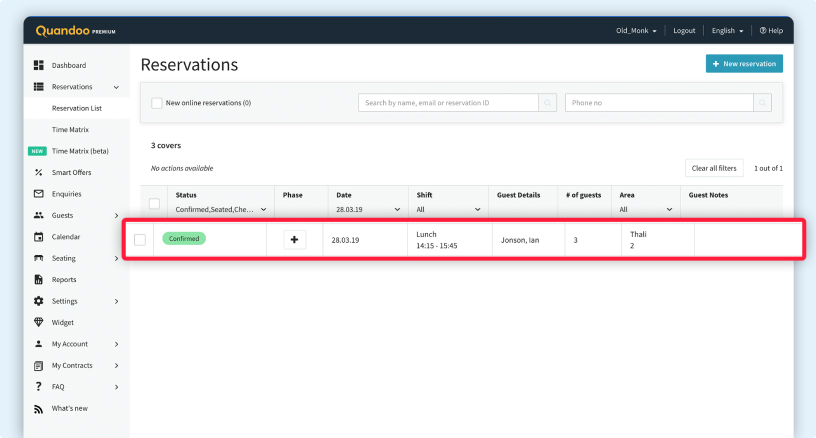Open Reservation List in the sidebar

click(77, 108)
